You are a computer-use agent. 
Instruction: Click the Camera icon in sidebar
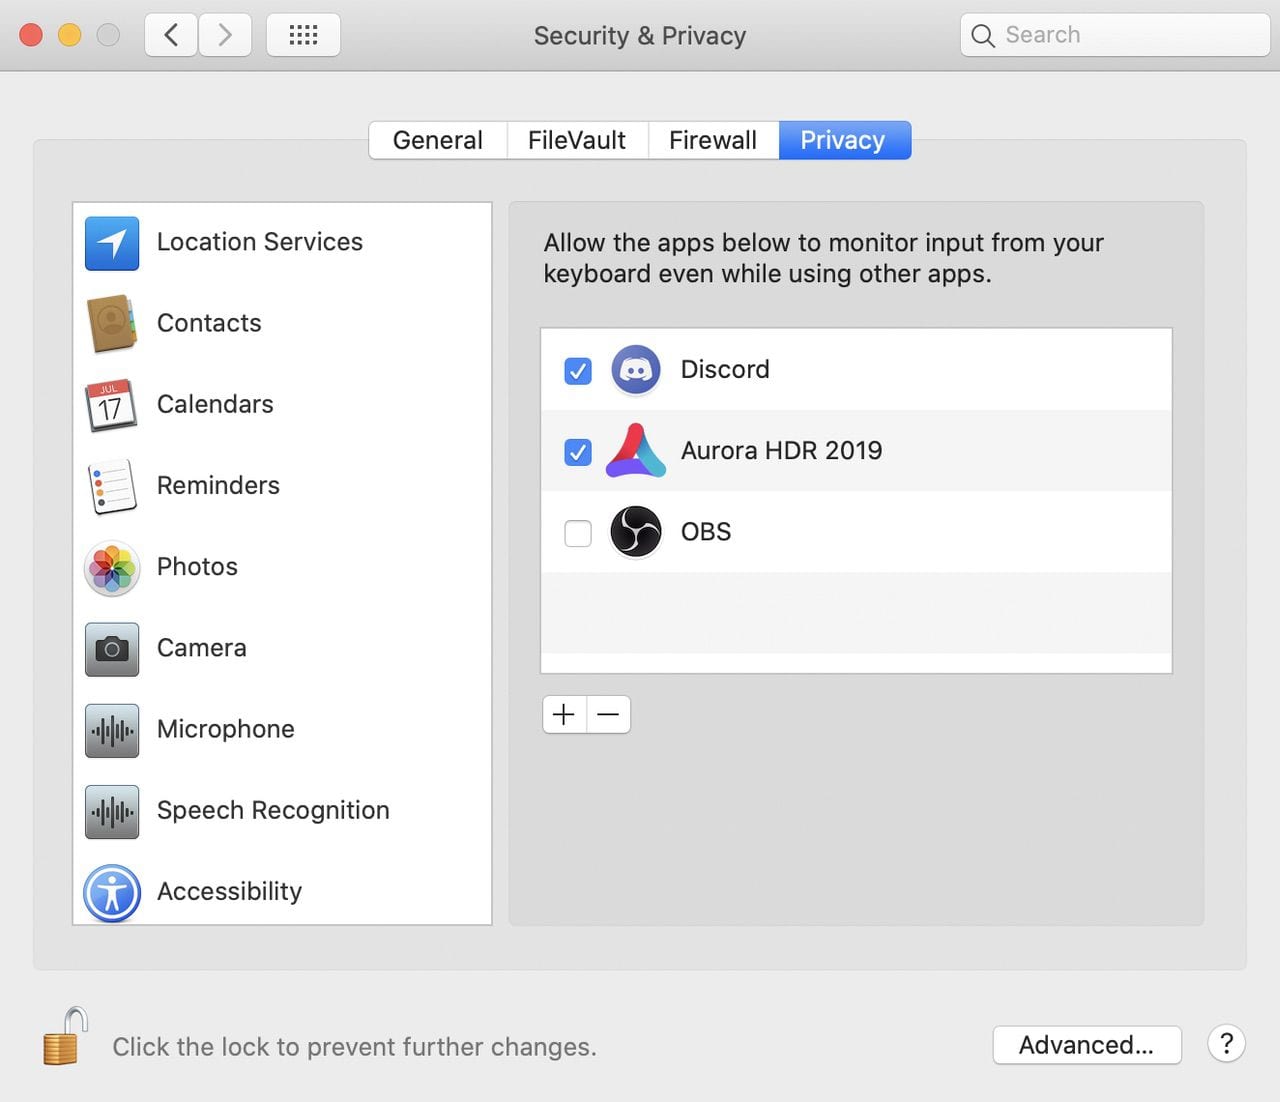pos(112,649)
